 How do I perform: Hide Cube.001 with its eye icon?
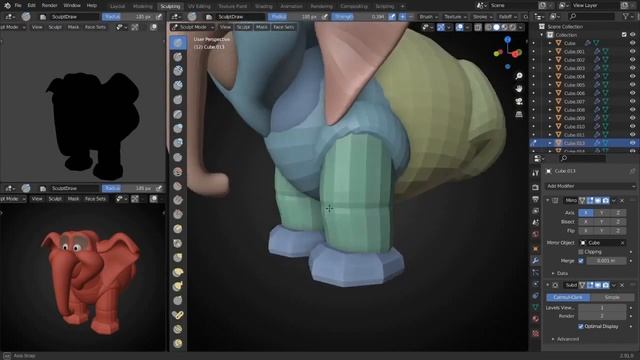pyautogui.click(x=632, y=51)
